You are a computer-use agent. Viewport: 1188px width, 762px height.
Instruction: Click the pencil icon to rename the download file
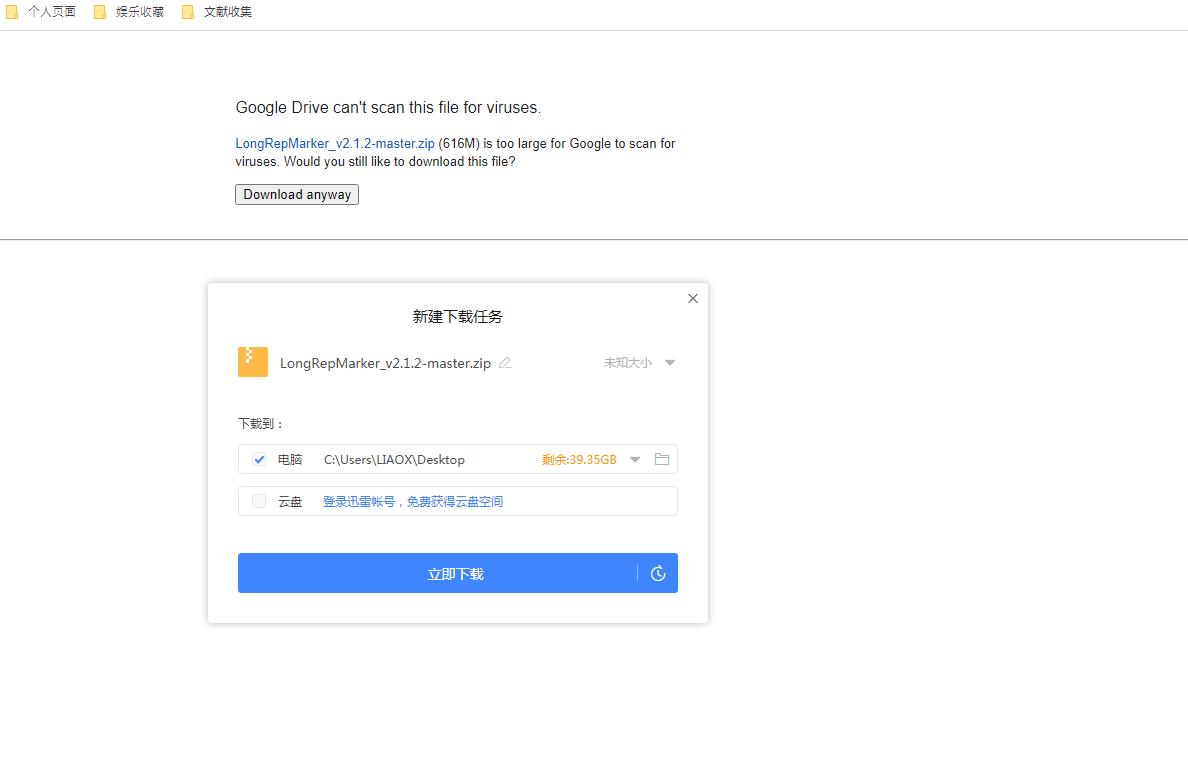click(505, 363)
